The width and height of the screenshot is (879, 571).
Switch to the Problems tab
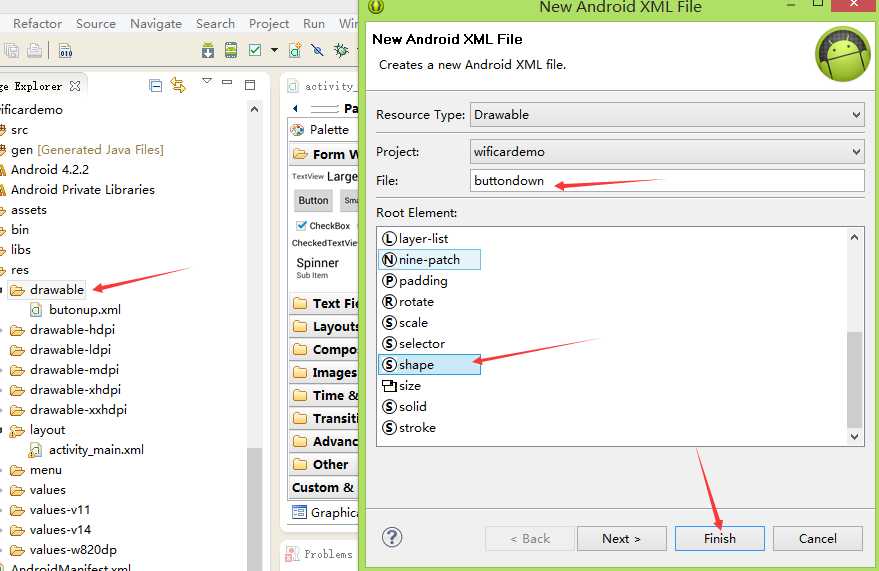point(320,554)
